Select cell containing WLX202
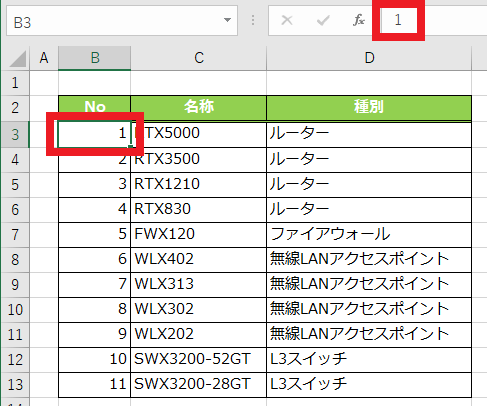The width and height of the screenshot is (487, 406). tap(199, 335)
